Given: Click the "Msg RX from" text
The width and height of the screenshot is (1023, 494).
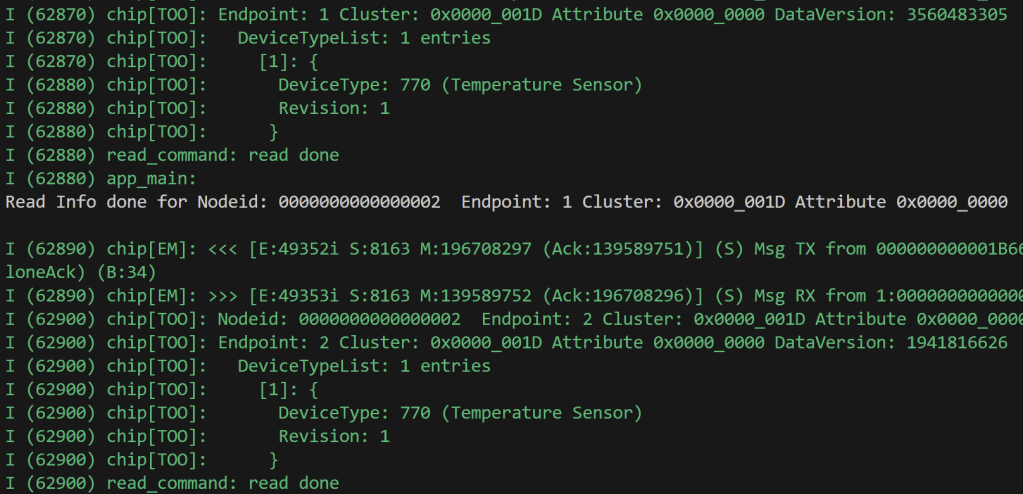Looking at the screenshot, I should pos(784,296).
